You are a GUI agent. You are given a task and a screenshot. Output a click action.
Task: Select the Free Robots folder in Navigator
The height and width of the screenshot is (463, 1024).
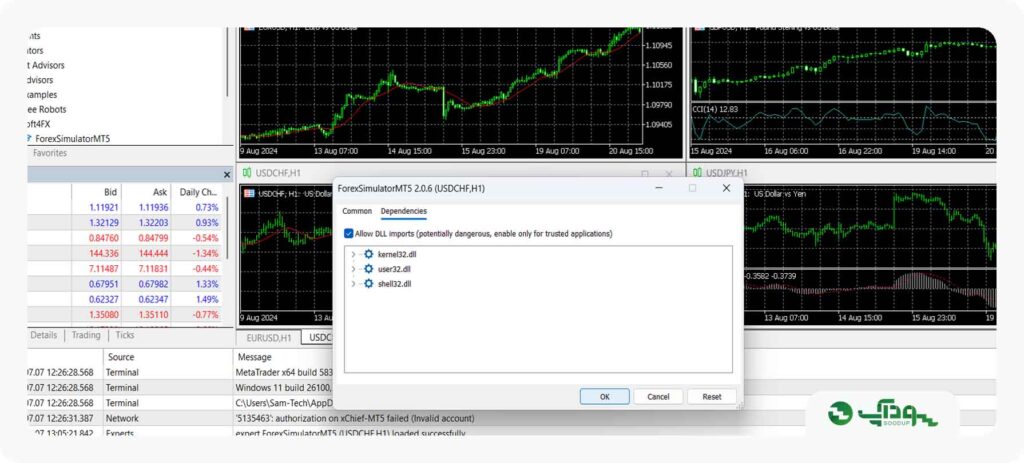point(48,109)
